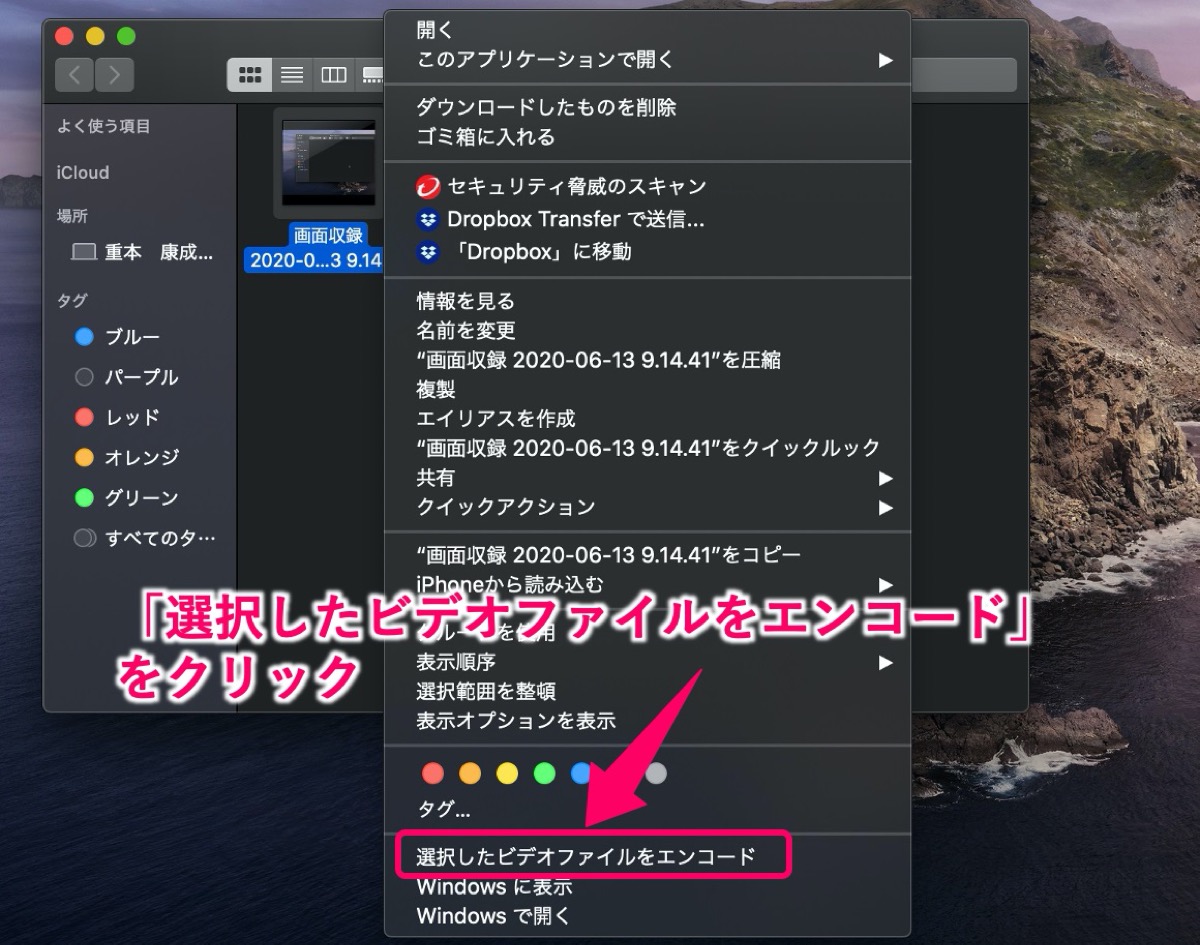Select the オレンジ tag in sidebar

click(x=127, y=457)
